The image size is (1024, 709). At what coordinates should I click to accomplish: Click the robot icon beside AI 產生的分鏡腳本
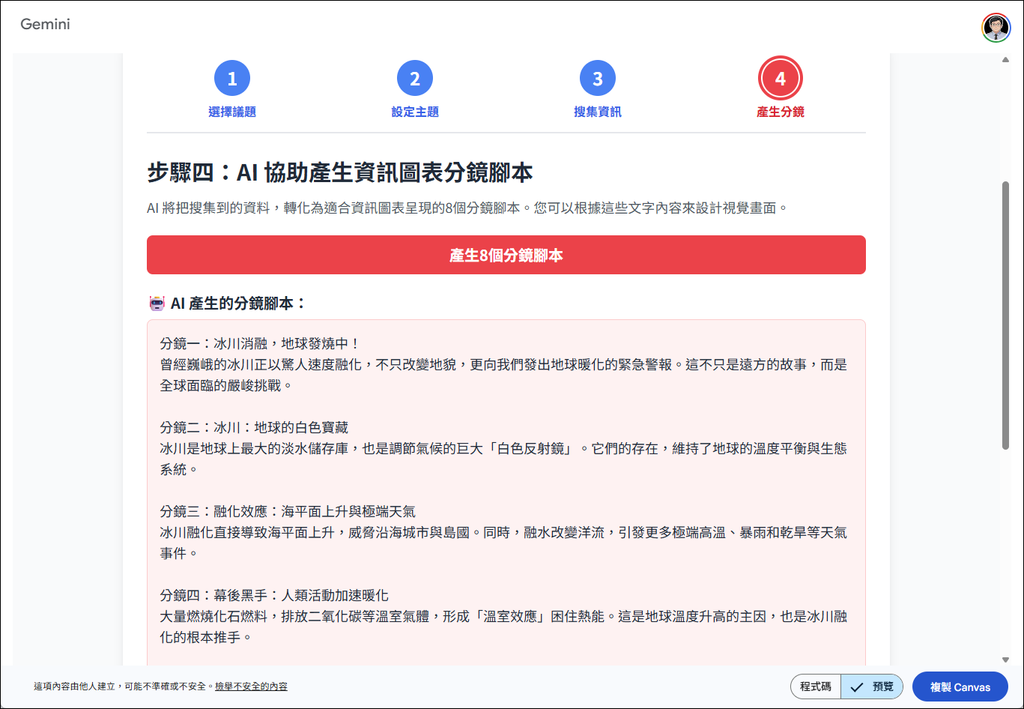click(157, 303)
